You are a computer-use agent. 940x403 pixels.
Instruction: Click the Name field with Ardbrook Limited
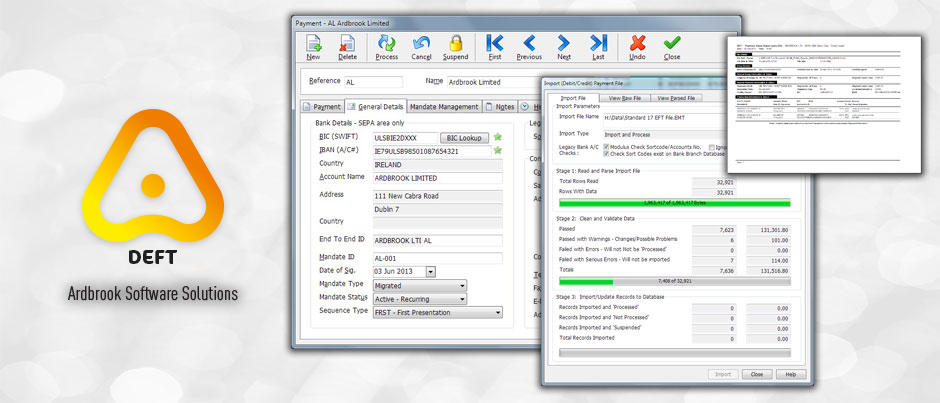coord(492,82)
